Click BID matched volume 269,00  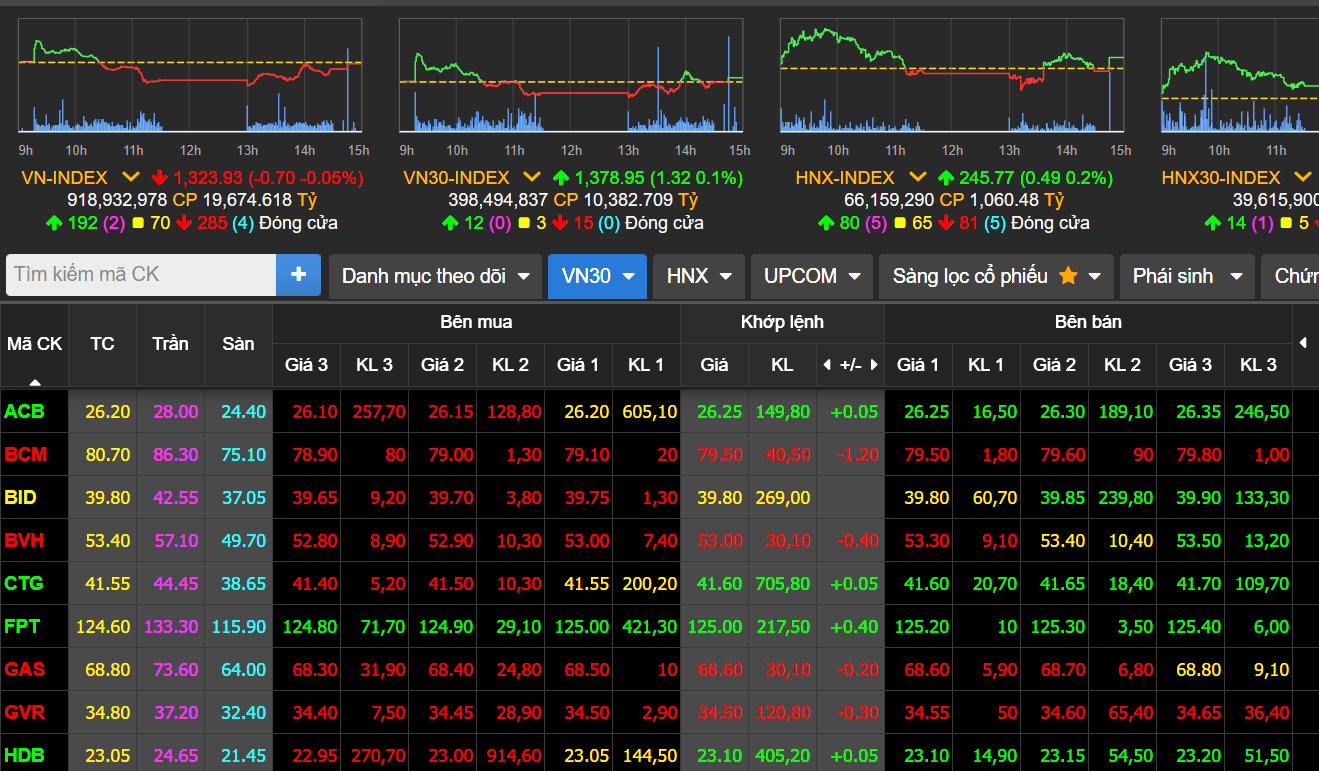pyautogui.click(x=783, y=497)
